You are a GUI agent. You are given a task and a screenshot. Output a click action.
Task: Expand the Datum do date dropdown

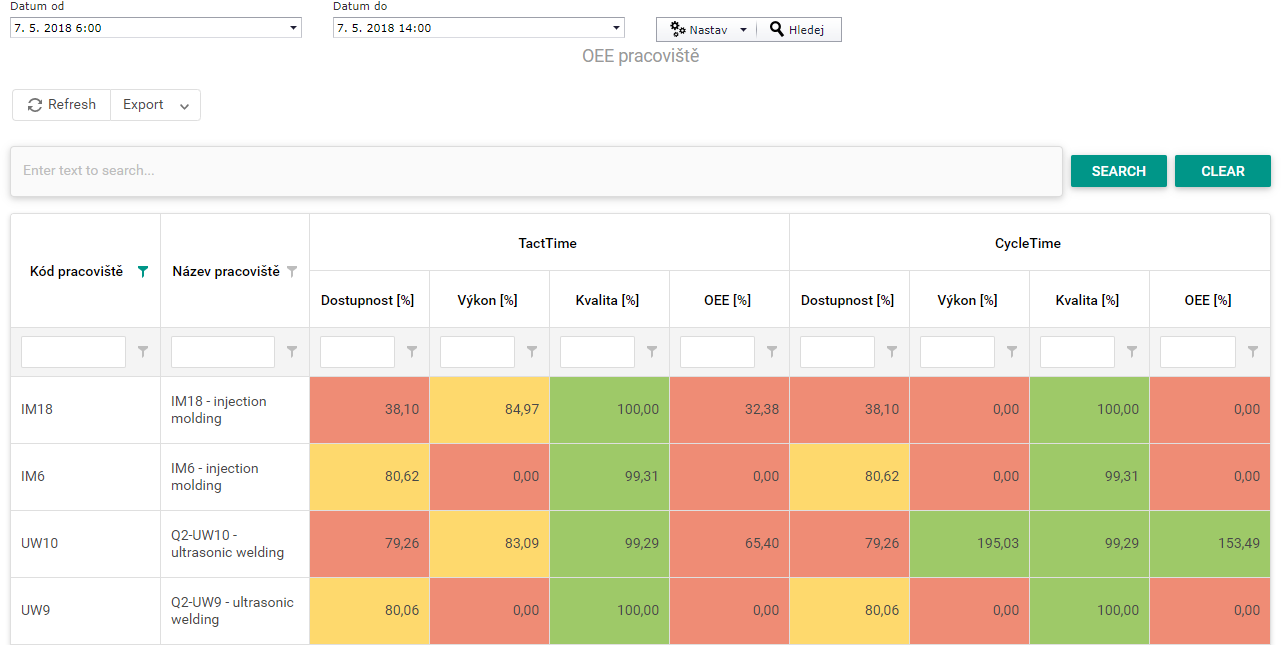click(x=616, y=28)
